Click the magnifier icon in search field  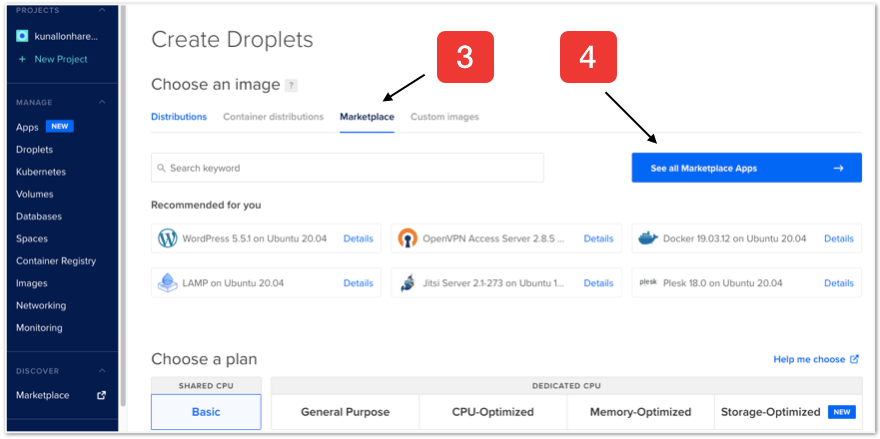[x=162, y=168]
